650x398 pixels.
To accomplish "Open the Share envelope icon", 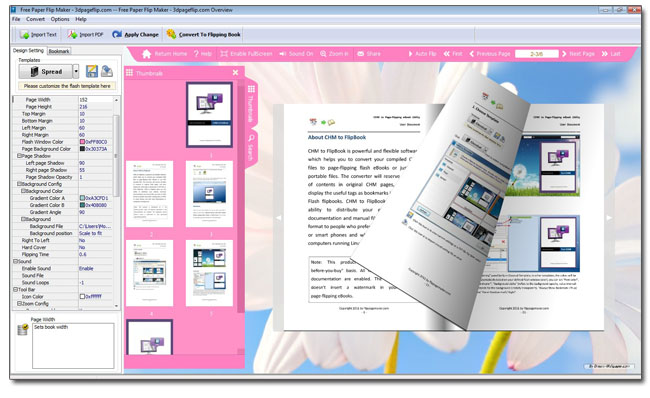I will (361, 54).
